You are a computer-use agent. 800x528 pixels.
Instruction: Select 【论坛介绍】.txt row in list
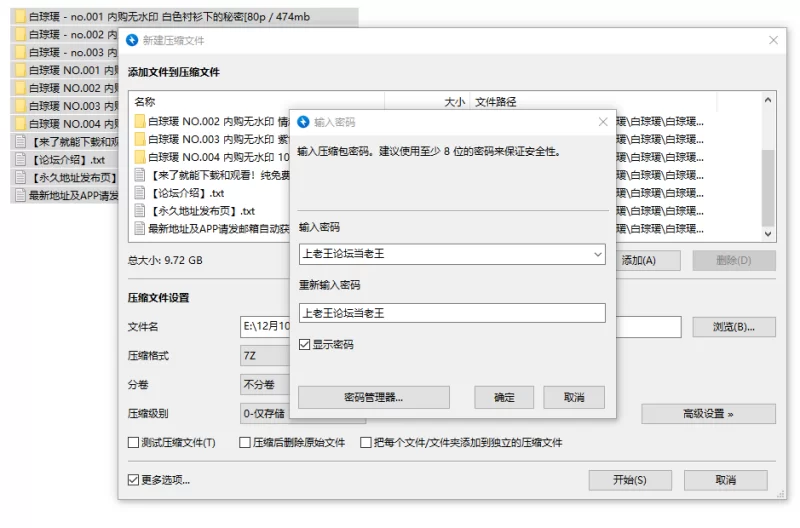pos(210,193)
